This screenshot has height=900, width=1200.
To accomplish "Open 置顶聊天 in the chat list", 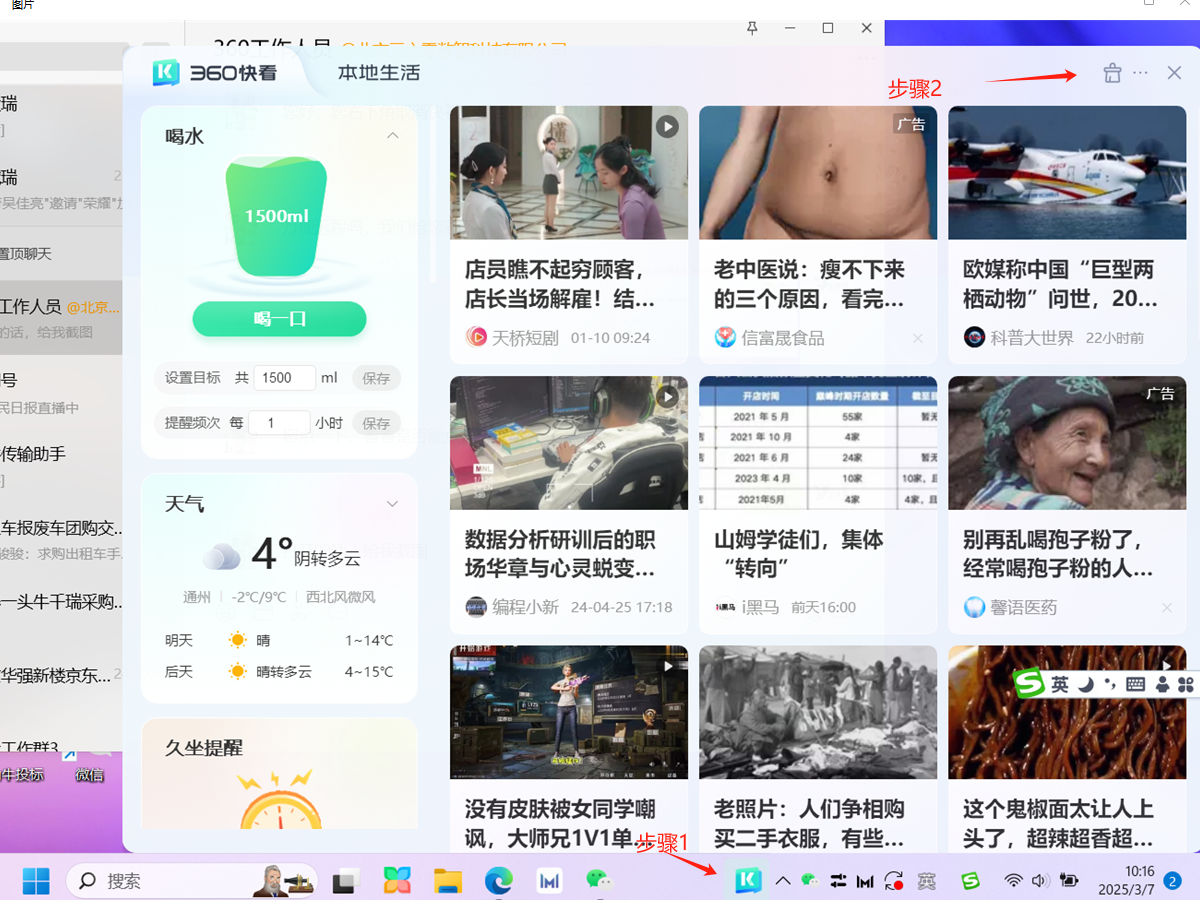I will (26, 254).
